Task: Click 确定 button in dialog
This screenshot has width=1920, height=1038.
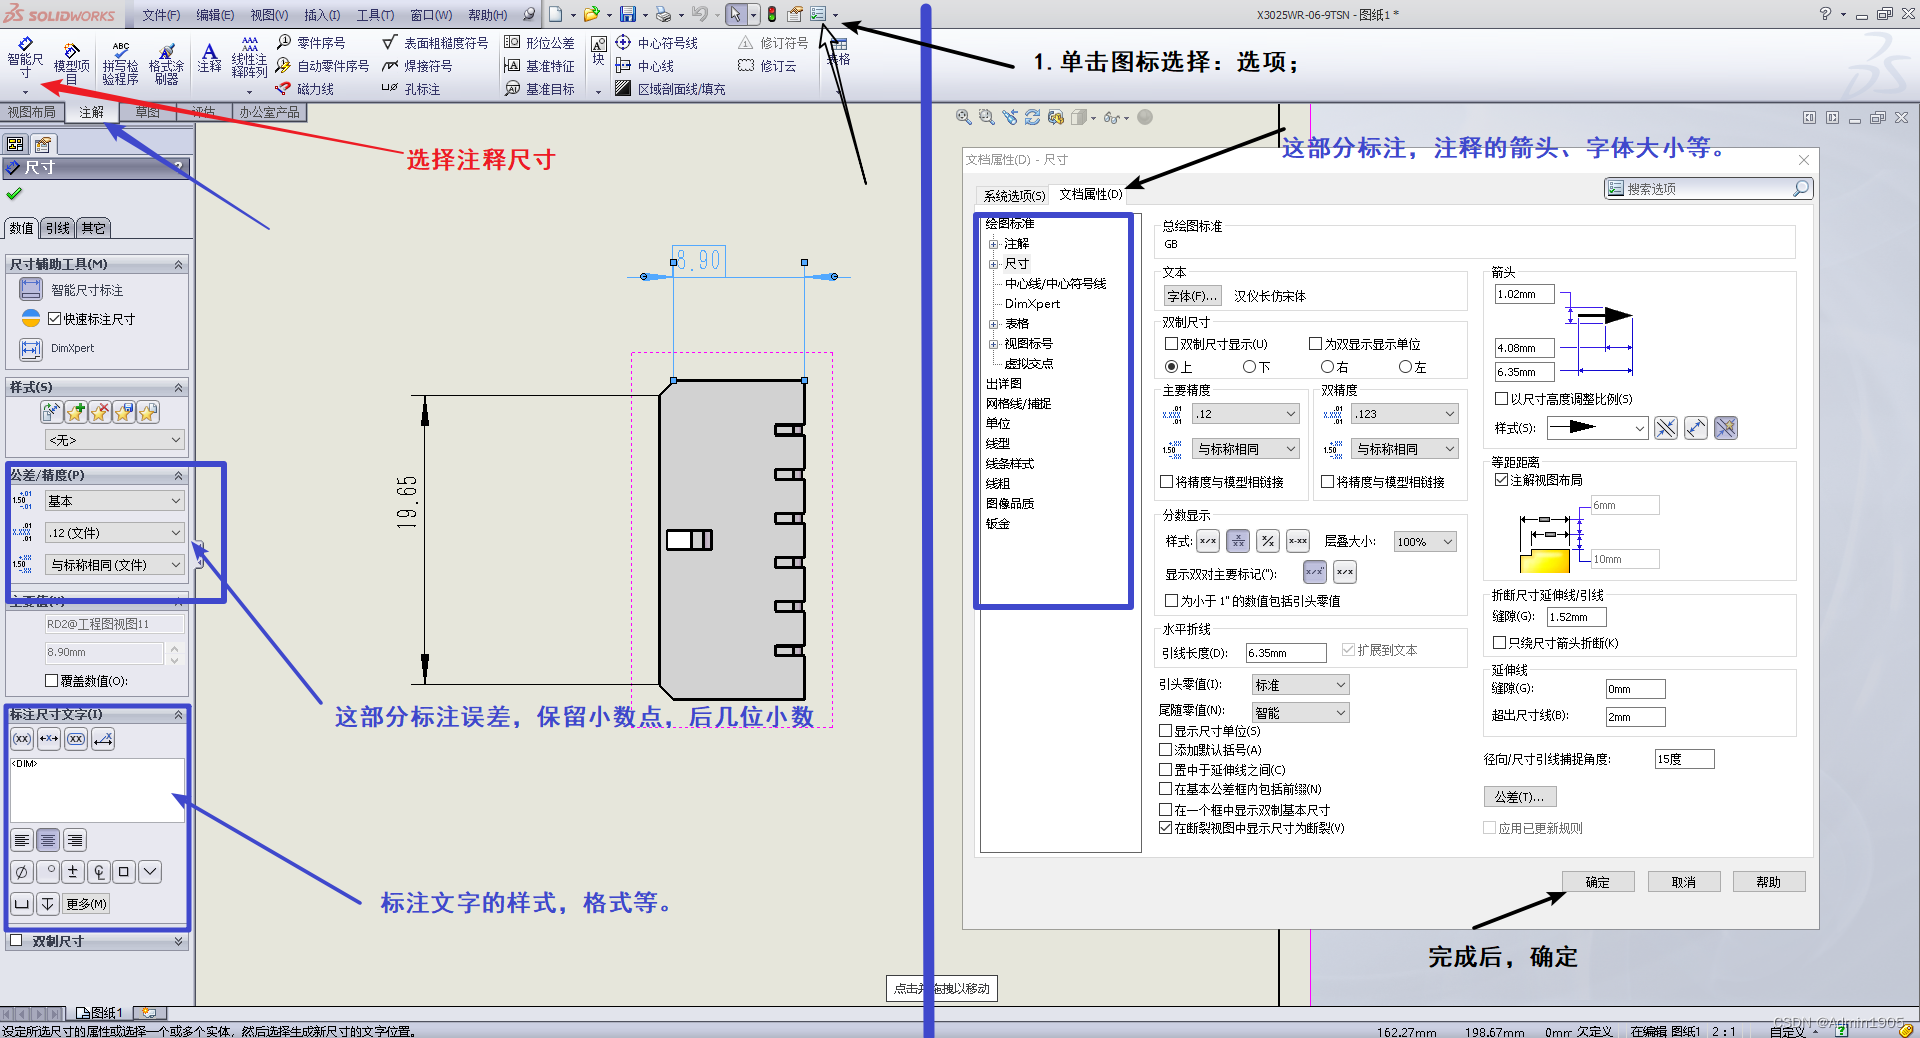Action: [1598, 881]
